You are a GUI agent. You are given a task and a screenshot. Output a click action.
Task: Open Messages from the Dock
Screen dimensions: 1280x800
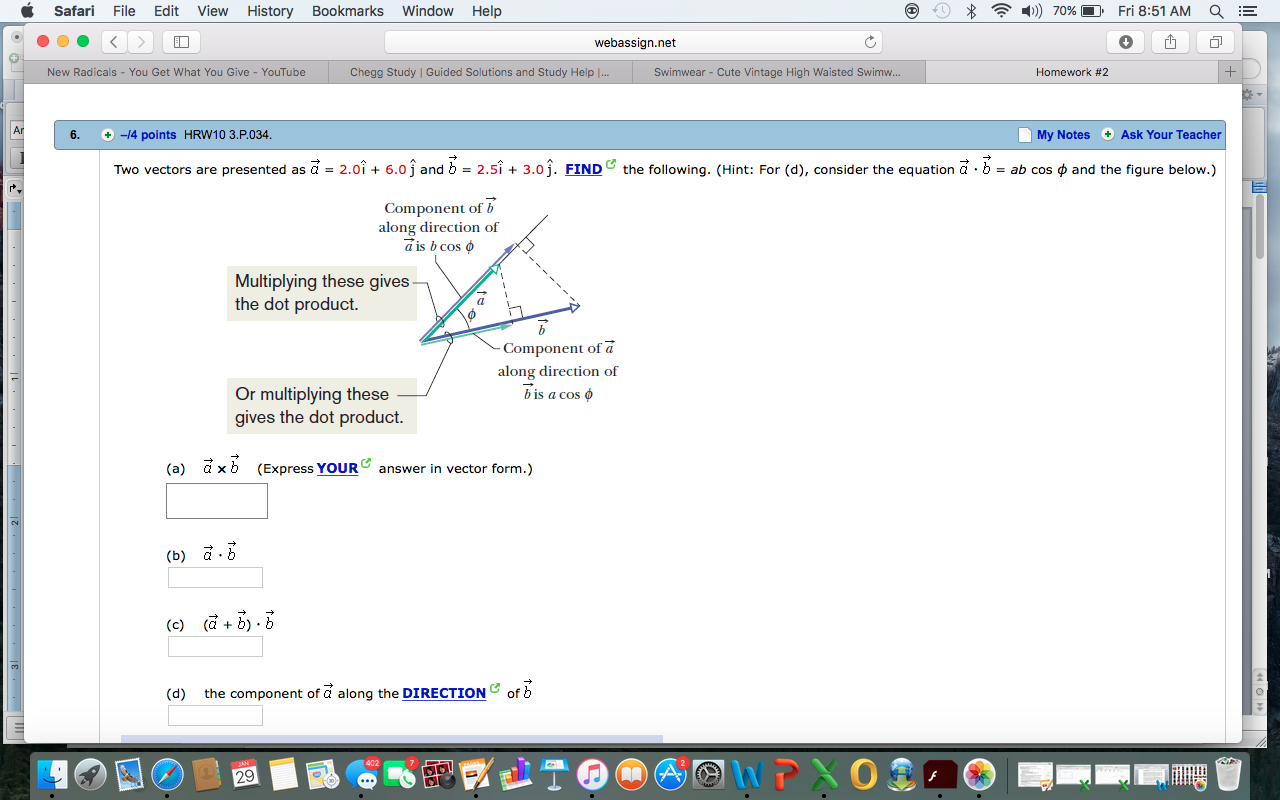(x=361, y=775)
